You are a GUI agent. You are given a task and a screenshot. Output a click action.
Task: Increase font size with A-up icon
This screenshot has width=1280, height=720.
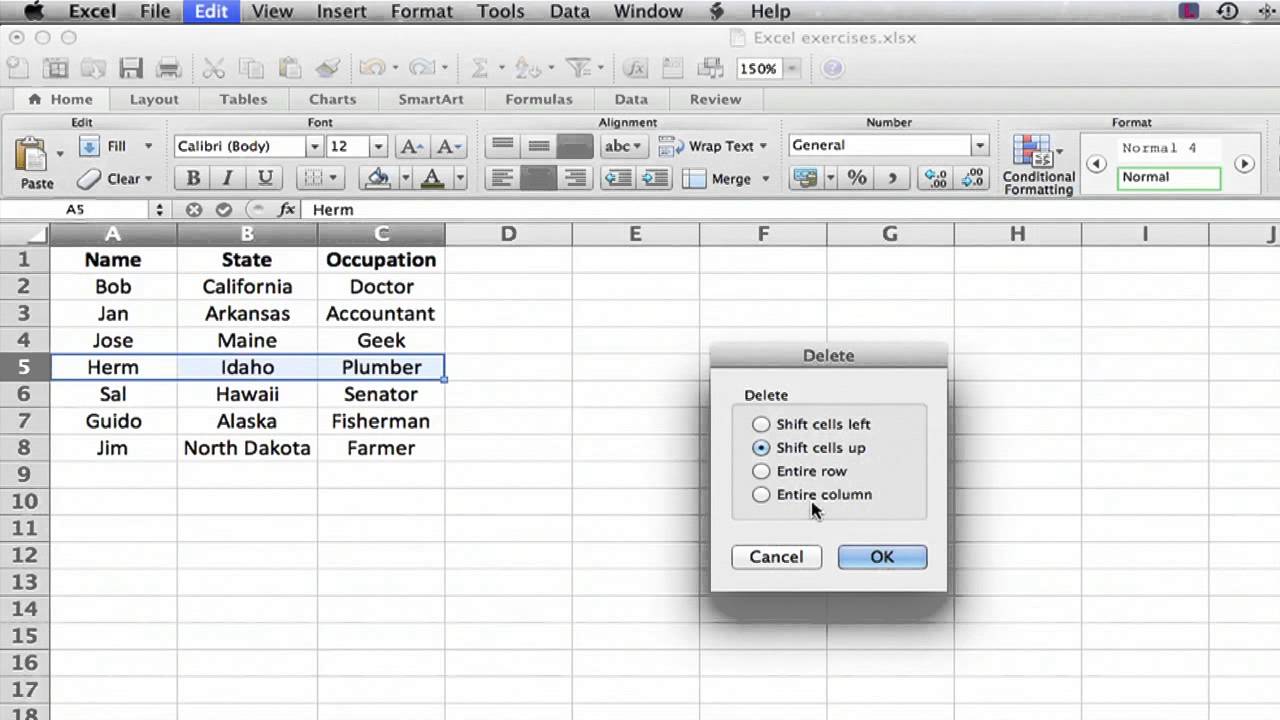point(411,146)
